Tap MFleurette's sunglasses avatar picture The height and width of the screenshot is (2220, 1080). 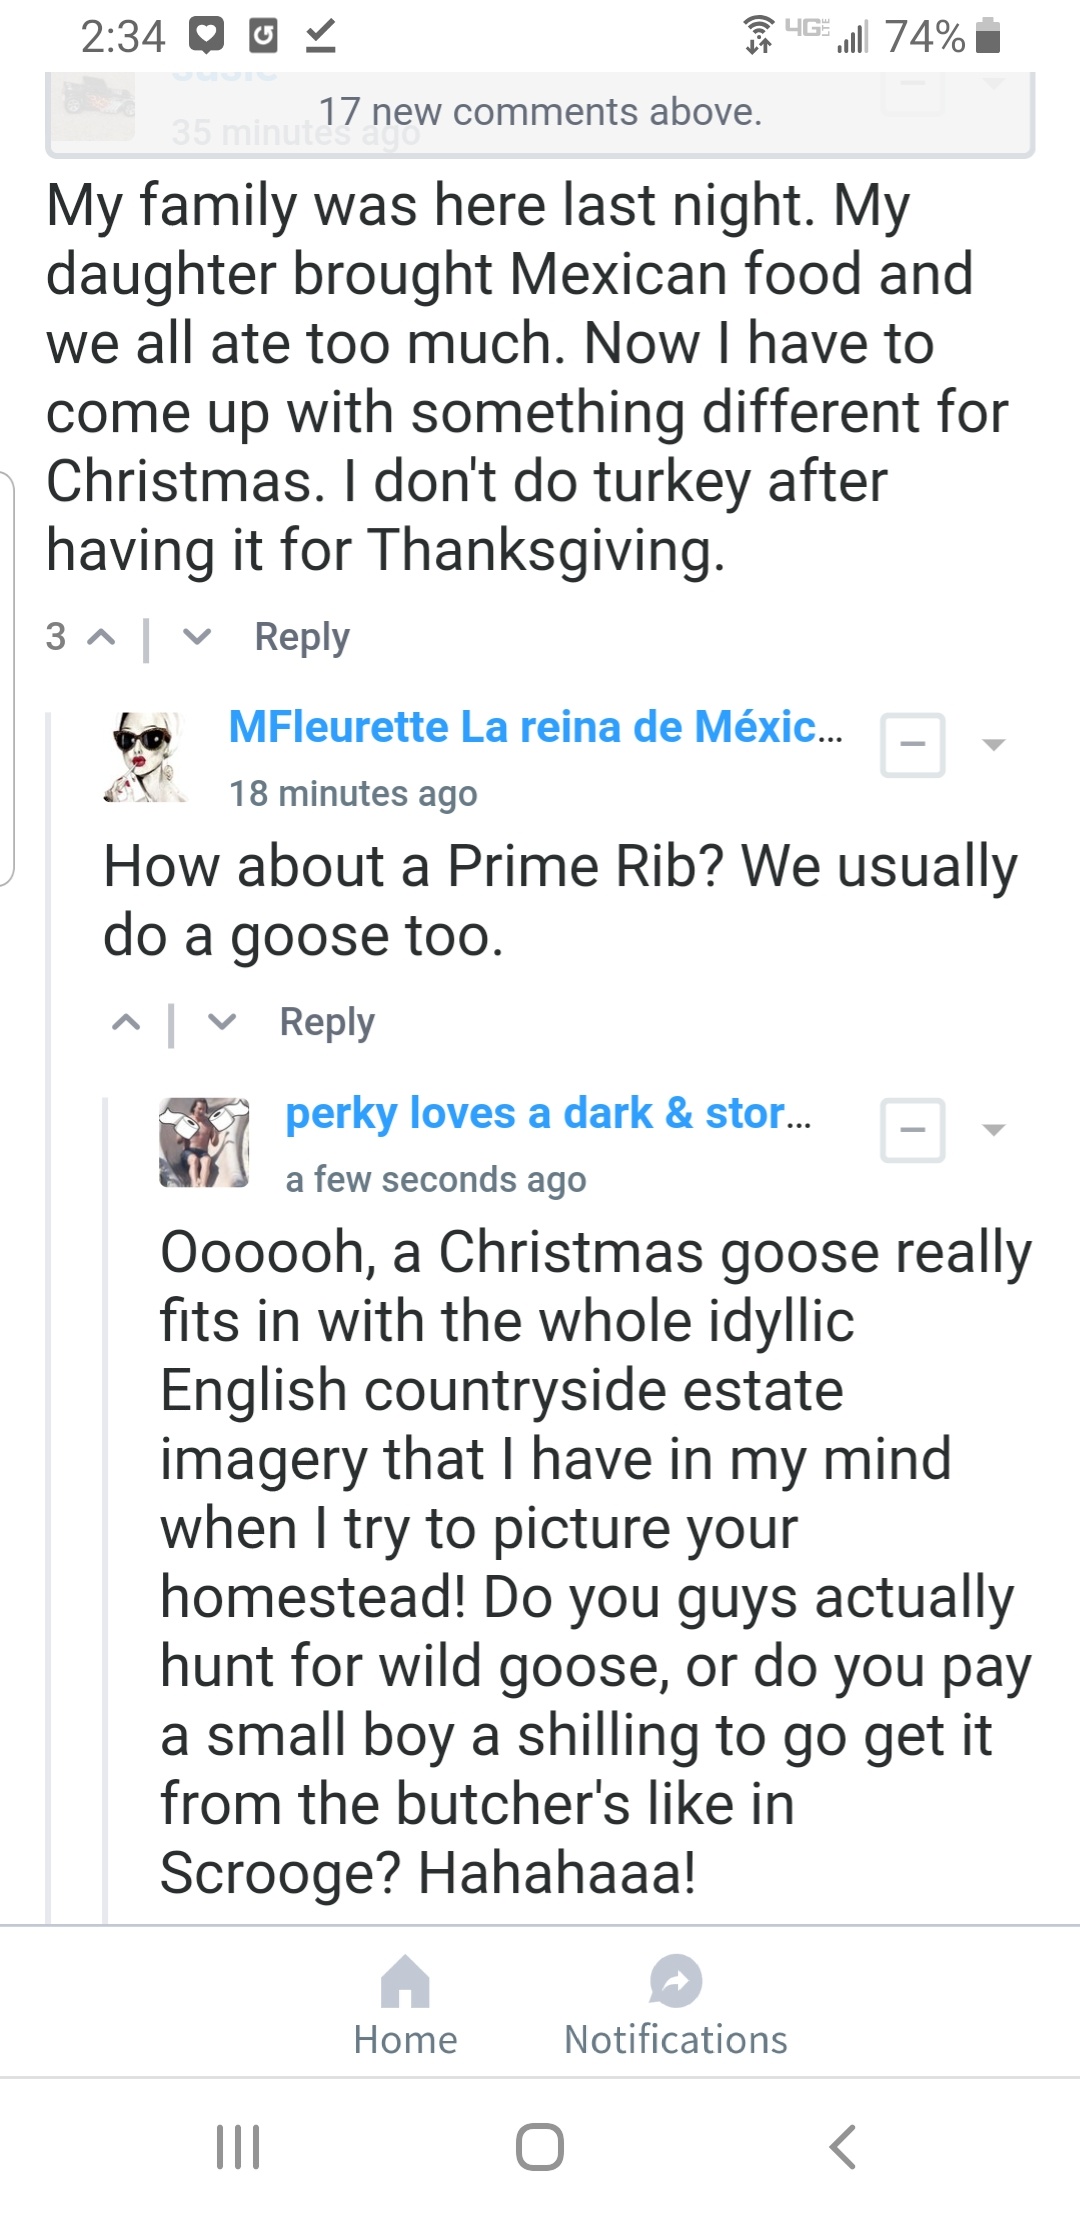click(x=145, y=757)
